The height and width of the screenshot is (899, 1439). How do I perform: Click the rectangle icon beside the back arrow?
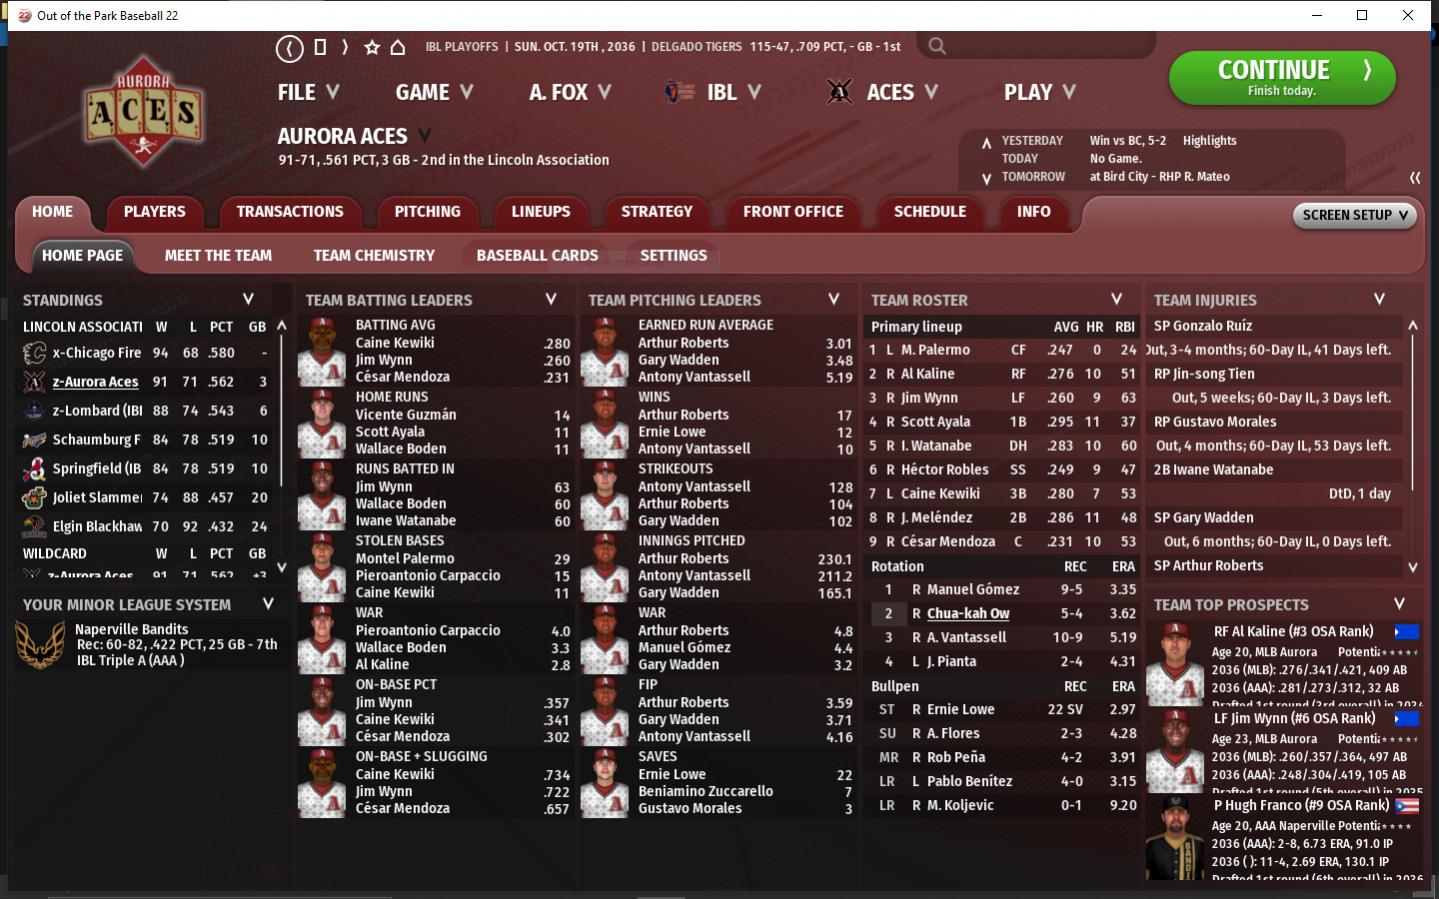(x=320, y=47)
